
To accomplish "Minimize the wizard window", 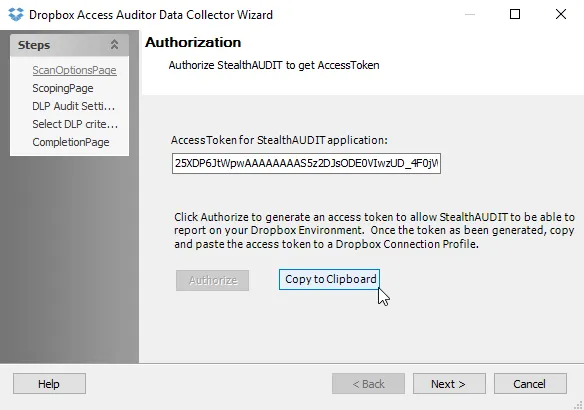I will pos(470,15).
